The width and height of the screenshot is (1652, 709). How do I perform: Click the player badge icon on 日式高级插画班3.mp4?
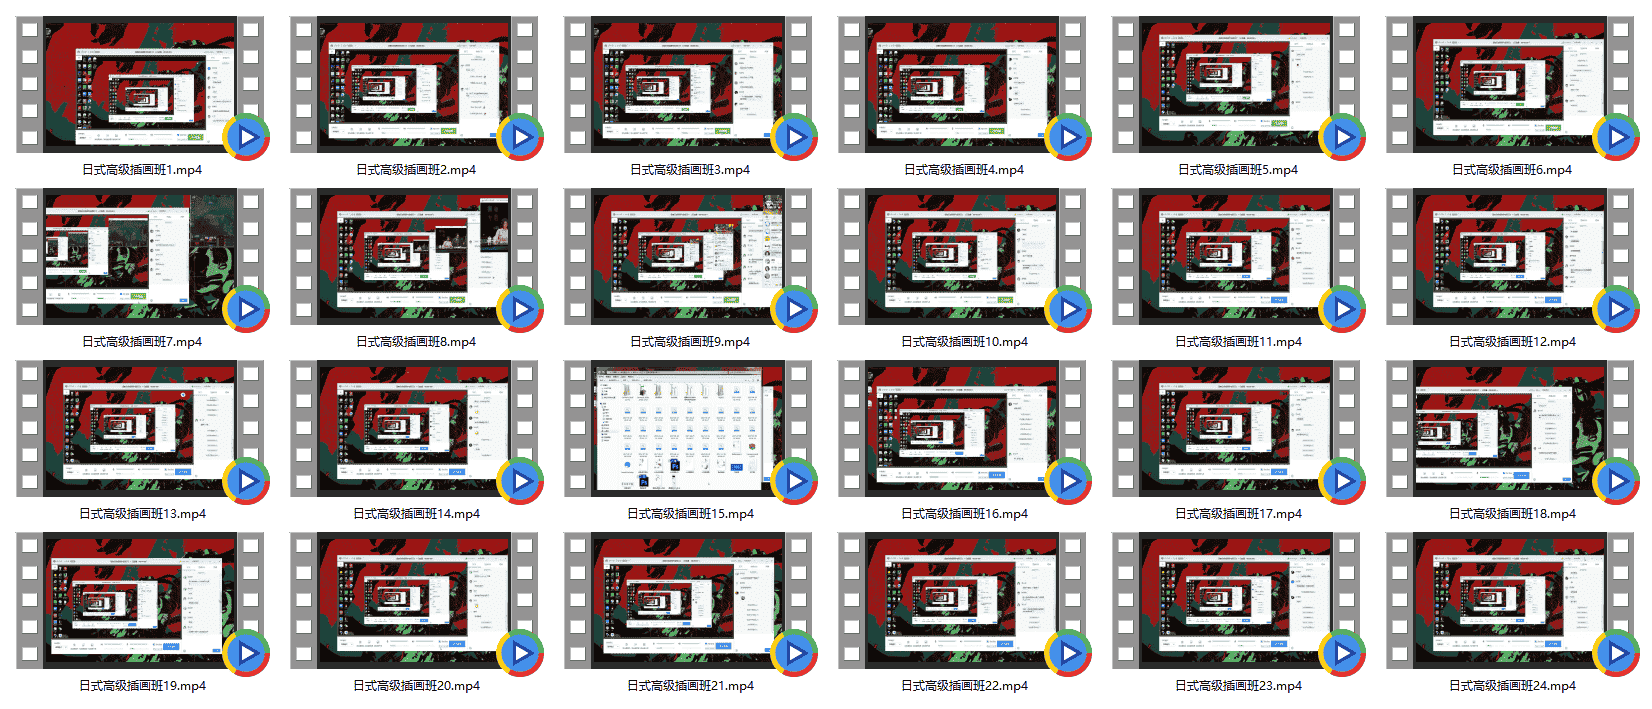click(794, 137)
